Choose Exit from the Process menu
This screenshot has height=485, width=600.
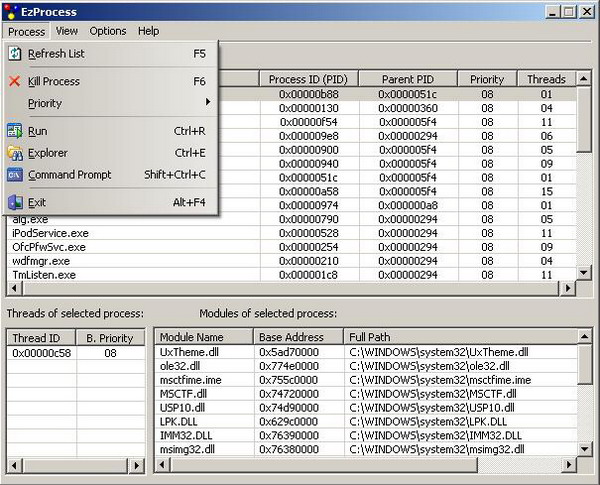pos(111,202)
